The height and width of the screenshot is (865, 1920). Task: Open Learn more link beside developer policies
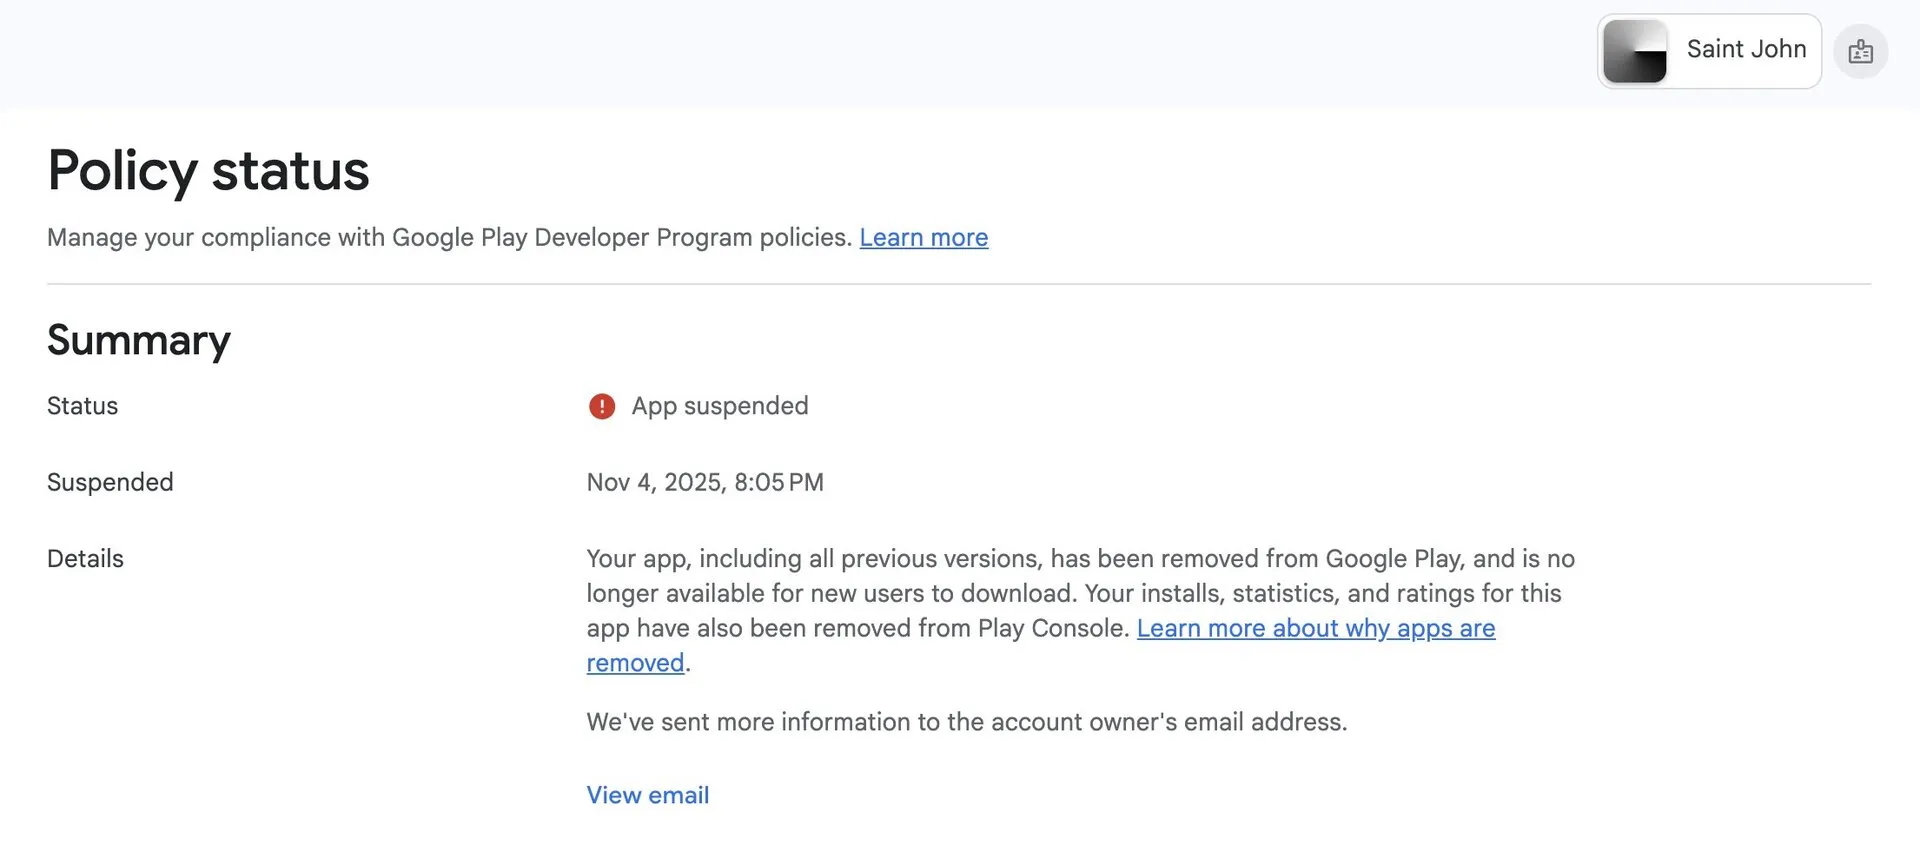(923, 238)
